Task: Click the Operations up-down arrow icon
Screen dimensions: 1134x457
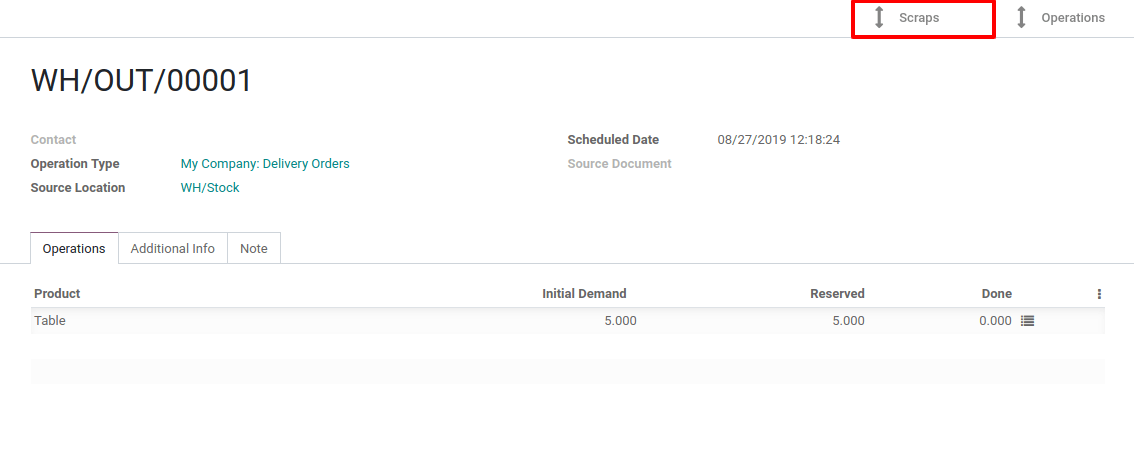Action: coord(1021,18)
